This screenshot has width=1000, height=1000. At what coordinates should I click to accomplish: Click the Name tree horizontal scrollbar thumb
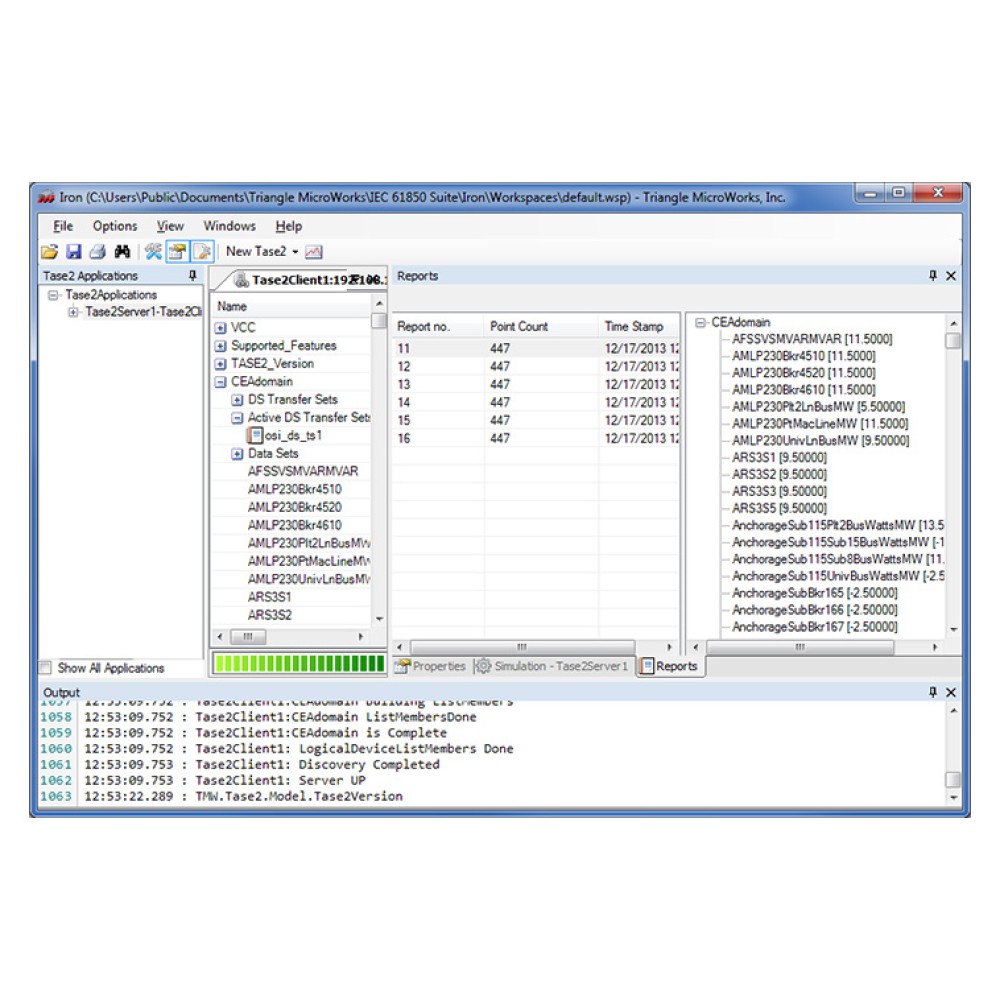[248, 636]
